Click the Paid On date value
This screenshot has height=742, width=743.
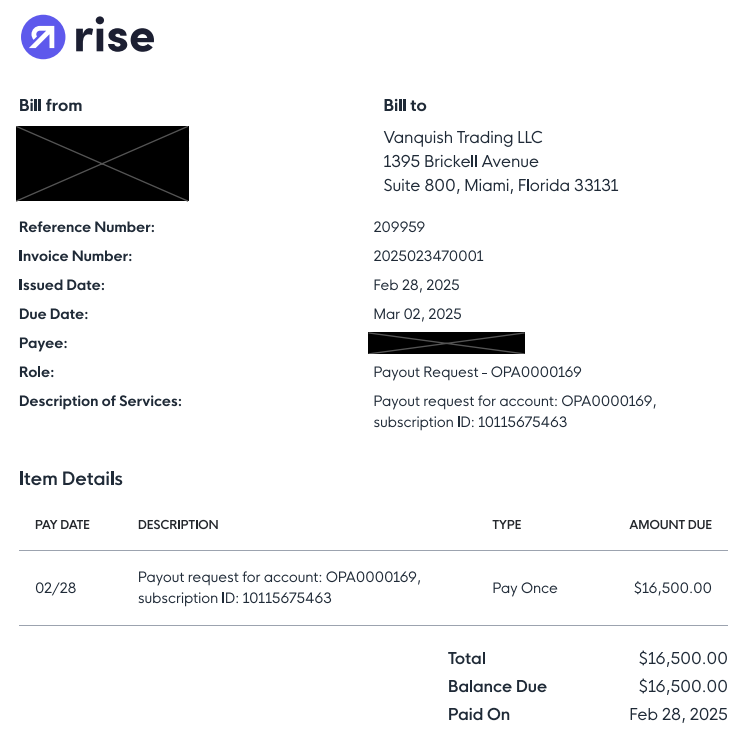[x=678, y=714]
